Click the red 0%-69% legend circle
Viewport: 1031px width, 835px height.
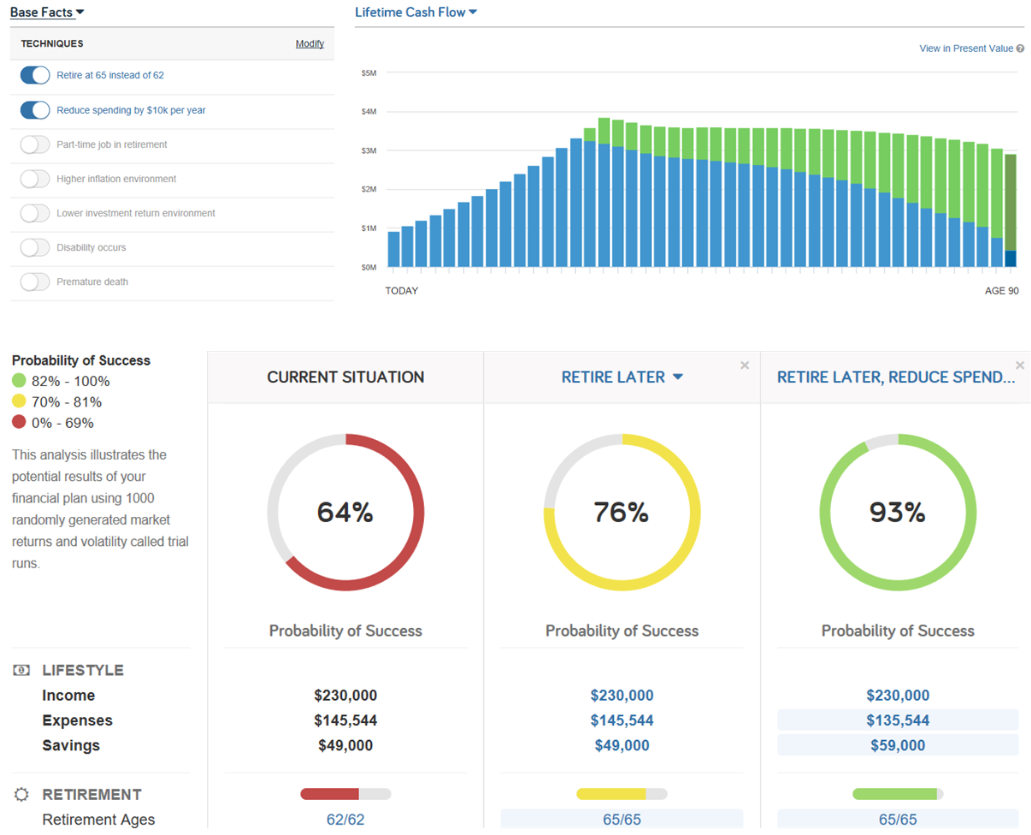click(x=18, y=422)
